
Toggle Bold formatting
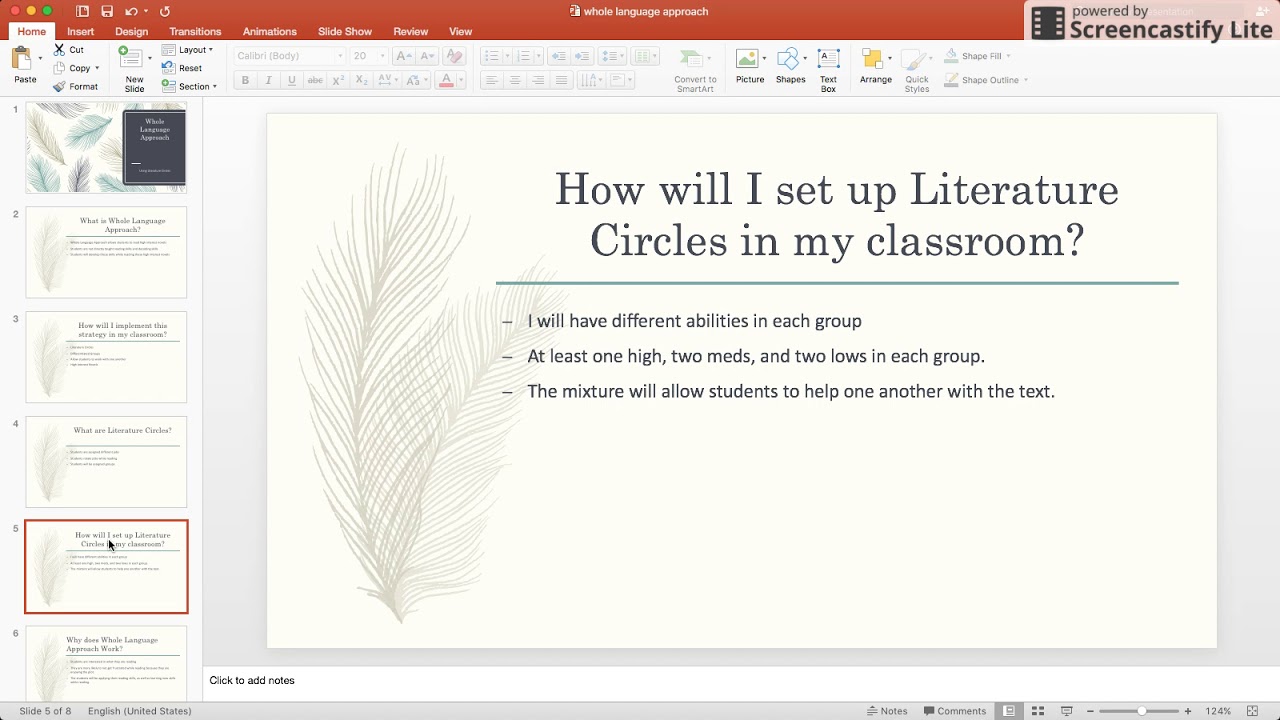[x=245, y=80]
